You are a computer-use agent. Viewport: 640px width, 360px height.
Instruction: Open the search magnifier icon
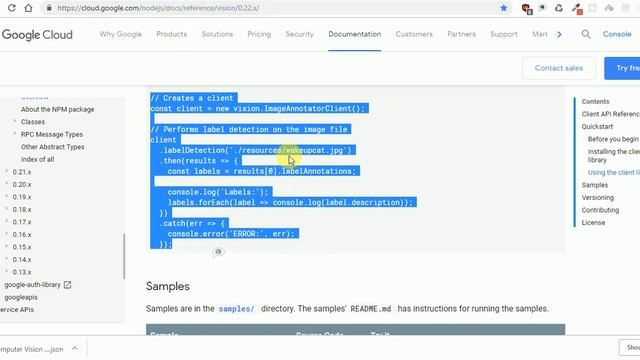click(x=586, y=34)
